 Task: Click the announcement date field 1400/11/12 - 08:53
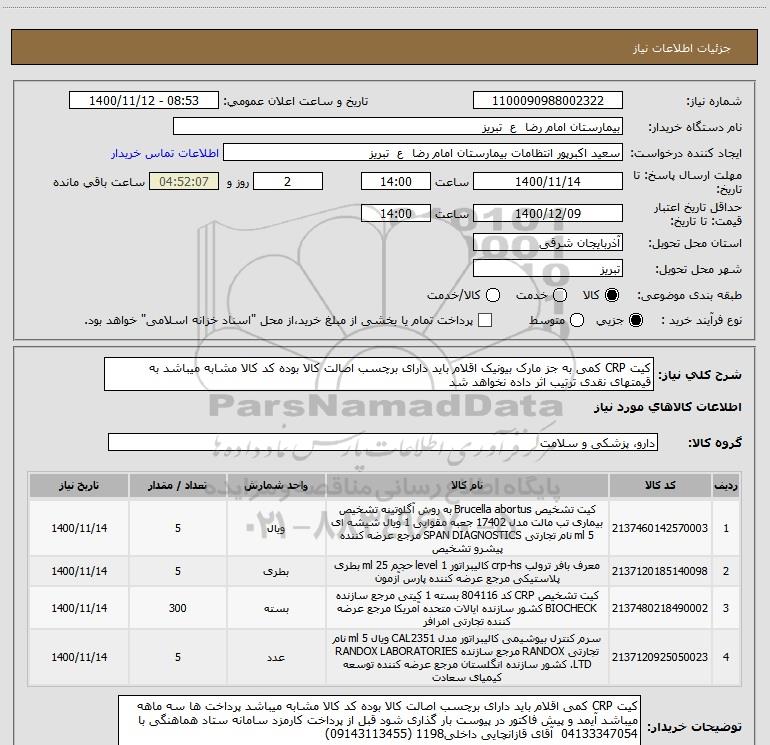click(x=144, y=100)
